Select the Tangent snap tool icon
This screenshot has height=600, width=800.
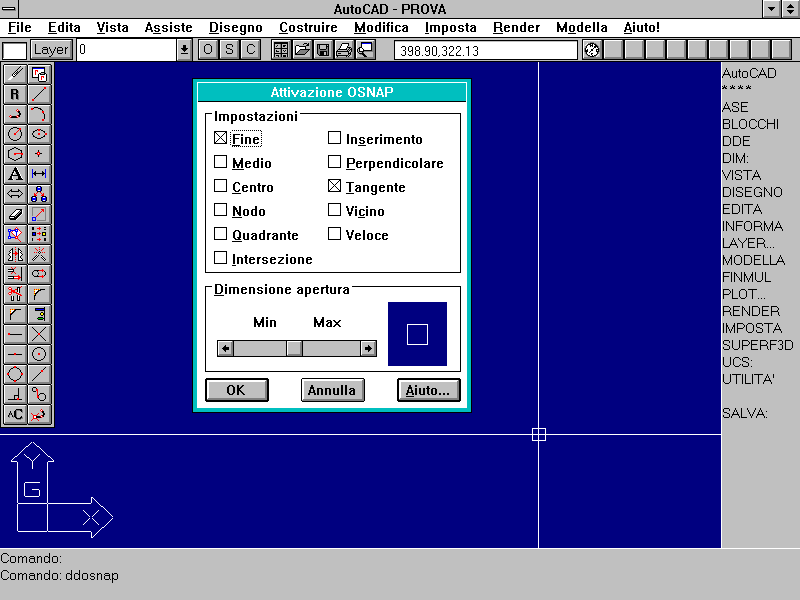(39, 394)
